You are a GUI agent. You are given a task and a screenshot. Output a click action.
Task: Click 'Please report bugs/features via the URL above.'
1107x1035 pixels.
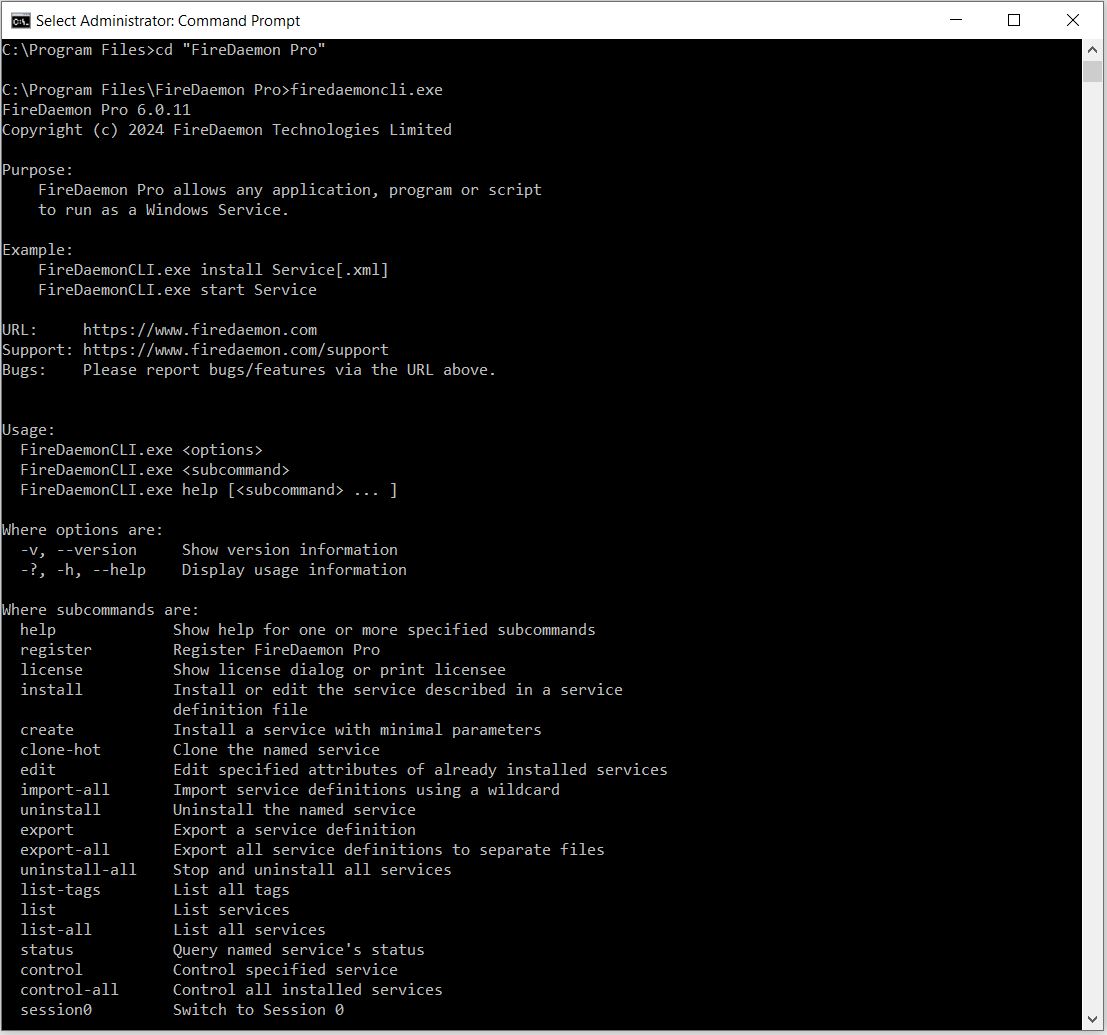pos(289,370)
